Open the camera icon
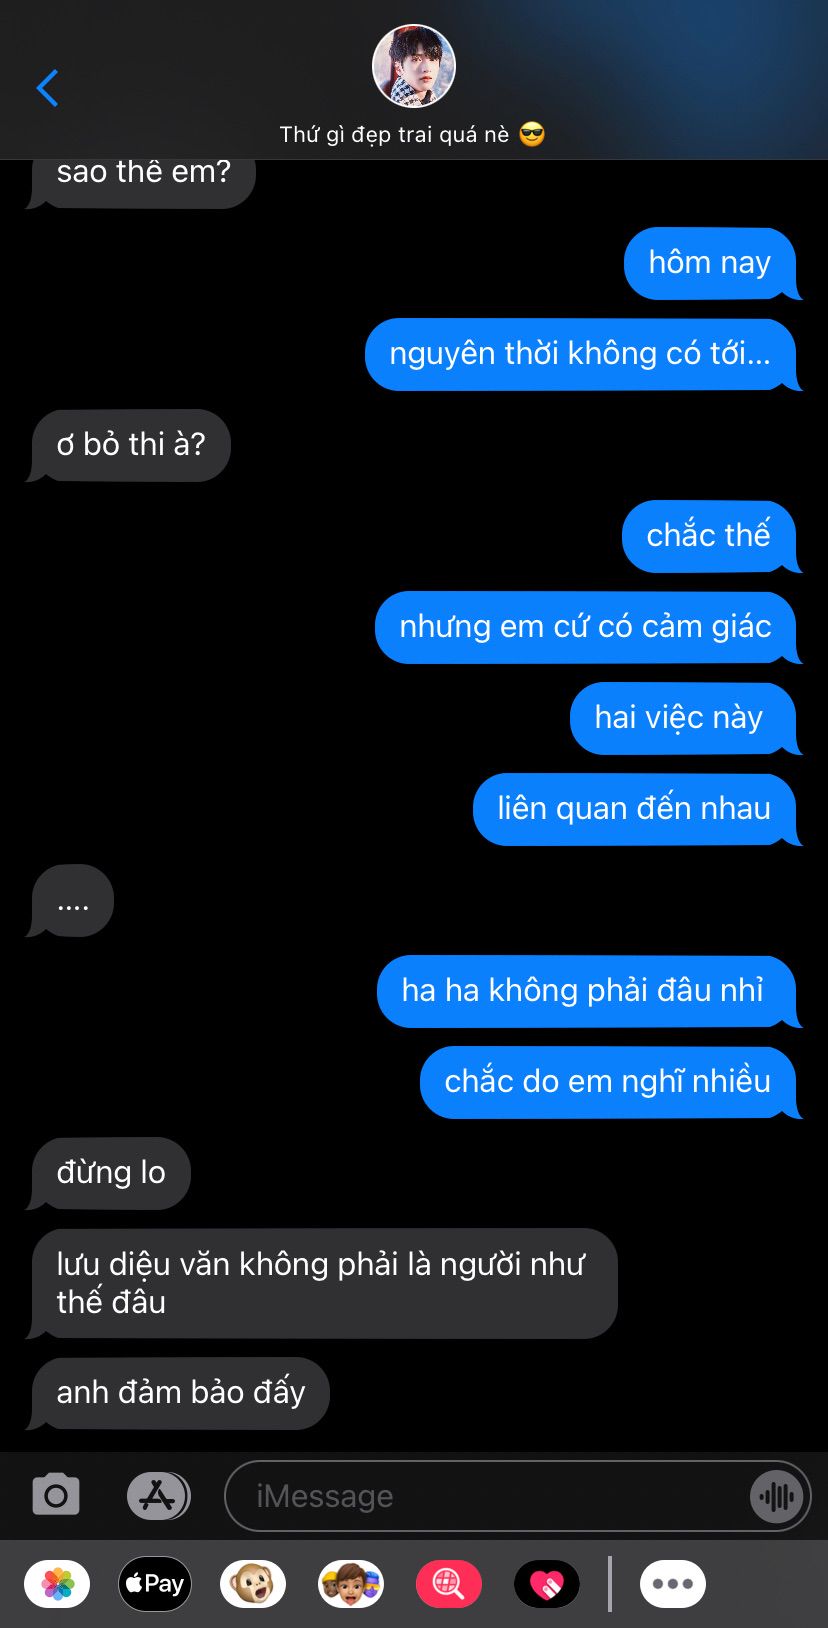Viewport: 828px width, 1628px height. [x=56, y=1496]
